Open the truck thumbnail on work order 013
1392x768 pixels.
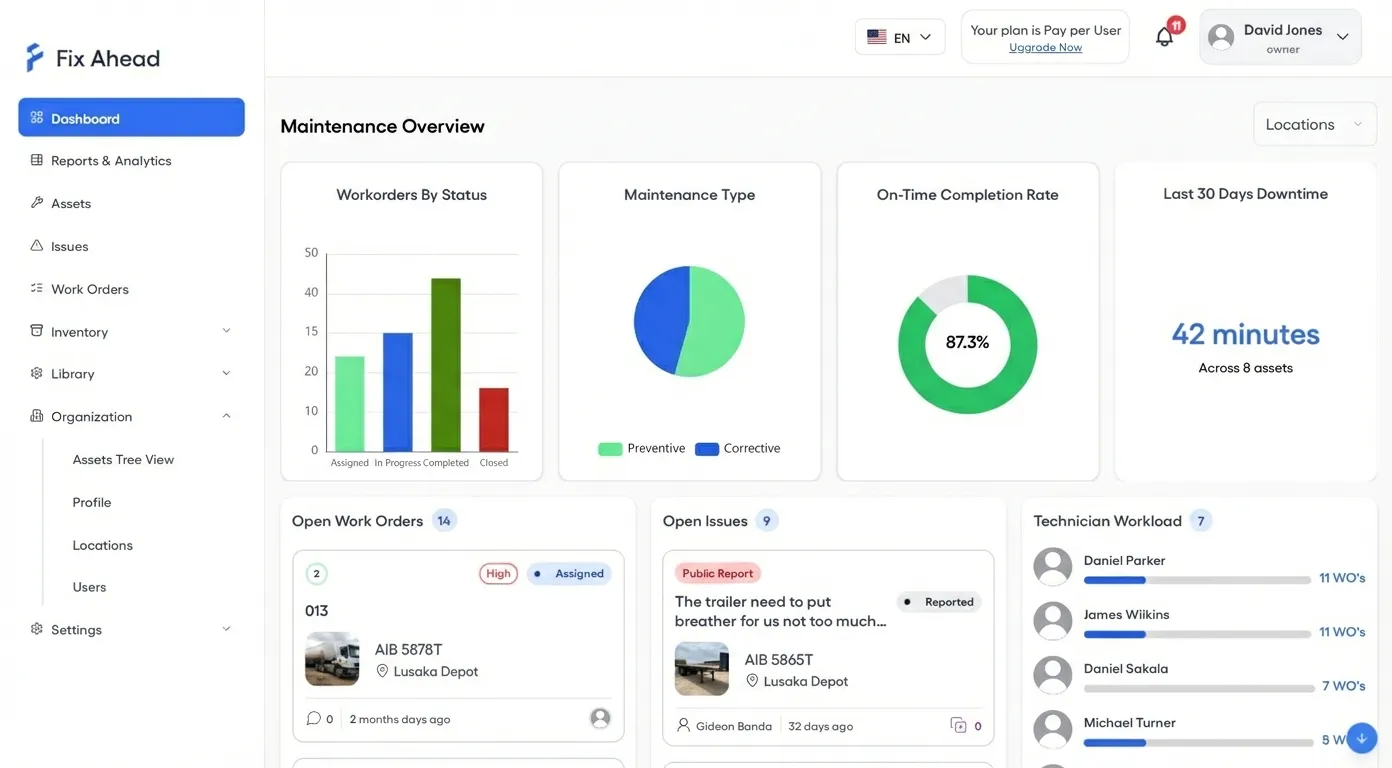331,659
